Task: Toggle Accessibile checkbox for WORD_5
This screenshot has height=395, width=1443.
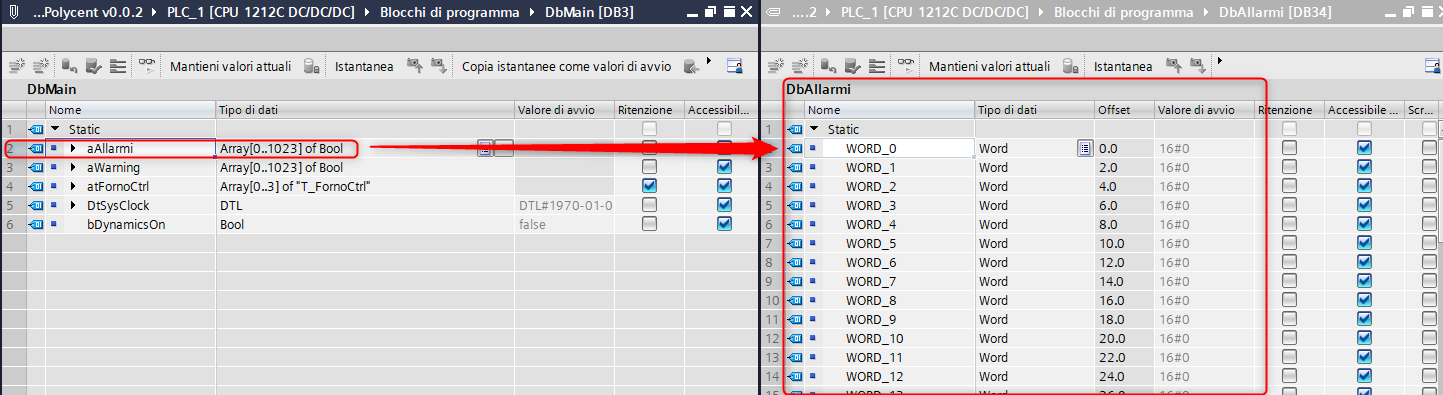Action: [1364, 243]
